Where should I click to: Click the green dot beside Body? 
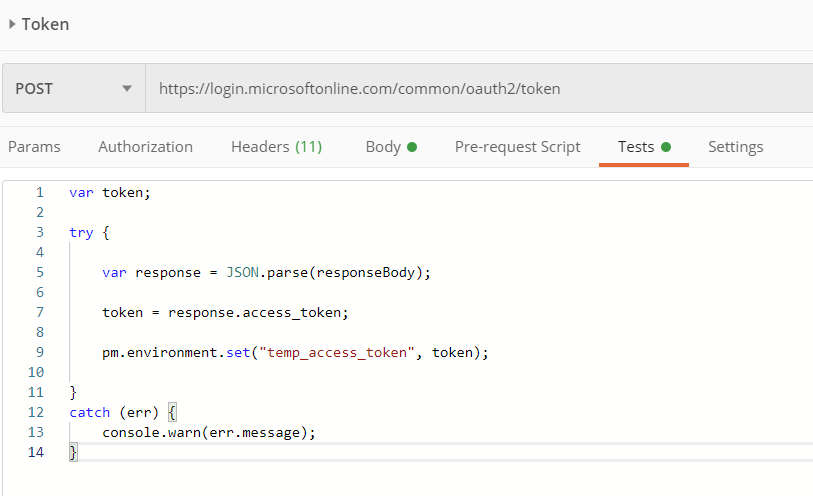(412, 147)
